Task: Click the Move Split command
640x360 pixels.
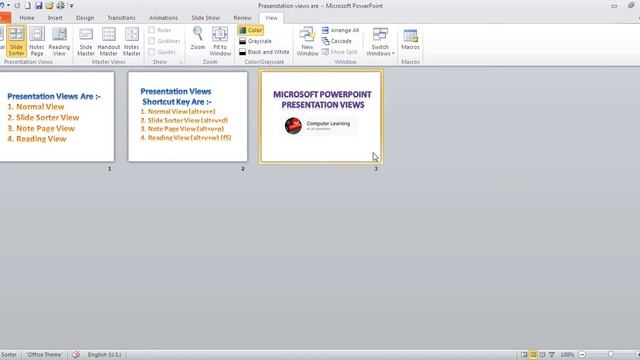Action: [340, 52]
